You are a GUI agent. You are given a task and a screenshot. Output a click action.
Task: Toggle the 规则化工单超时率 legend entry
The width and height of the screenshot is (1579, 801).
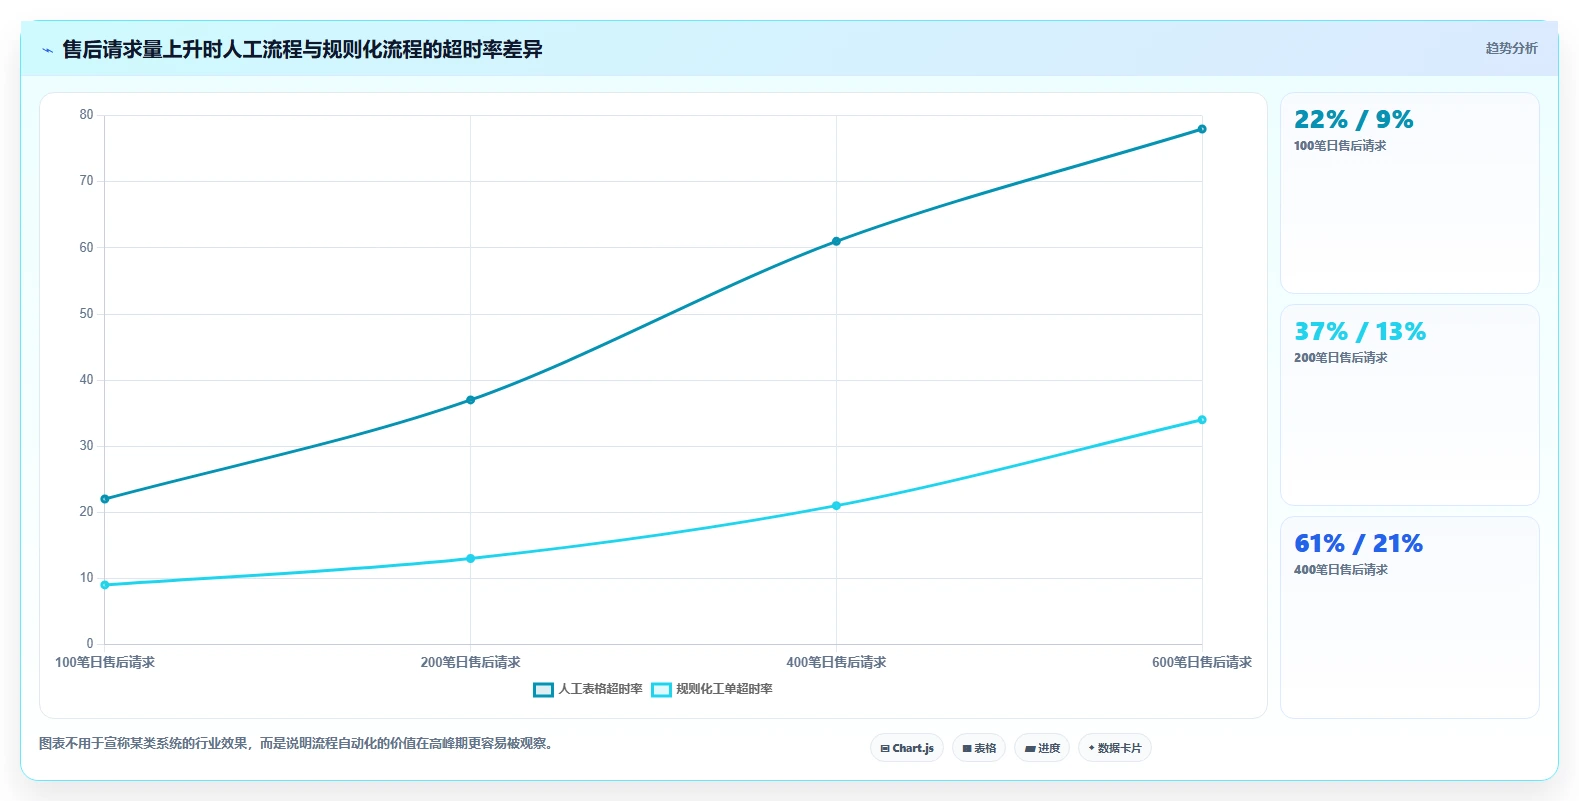pos(712,689)
